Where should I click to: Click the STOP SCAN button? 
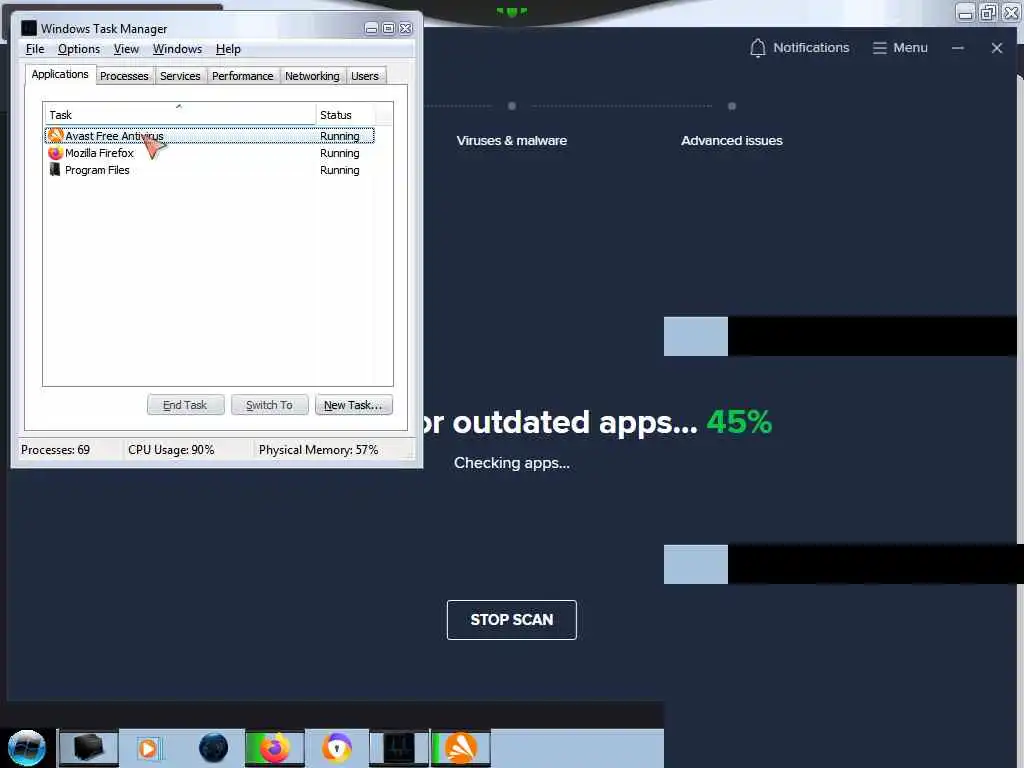pyautogui.click(x=511, y=620)
